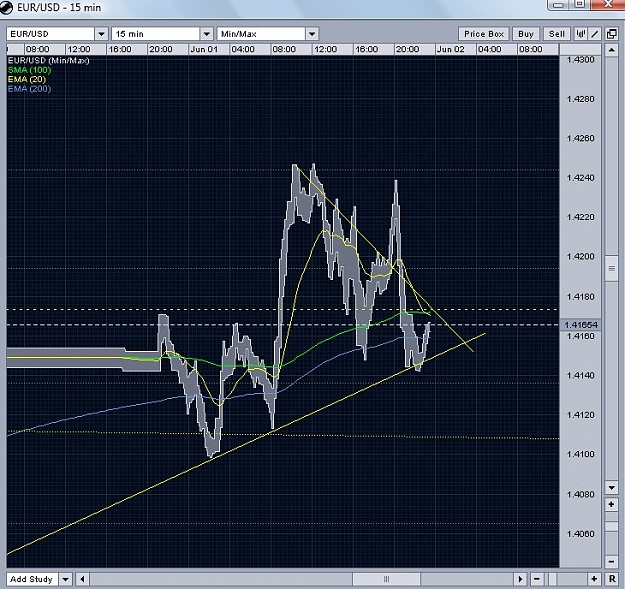The height and width of the screenshot is (589, 625).
Task: Zoom in price axis with plus
Action: point(611,505)
